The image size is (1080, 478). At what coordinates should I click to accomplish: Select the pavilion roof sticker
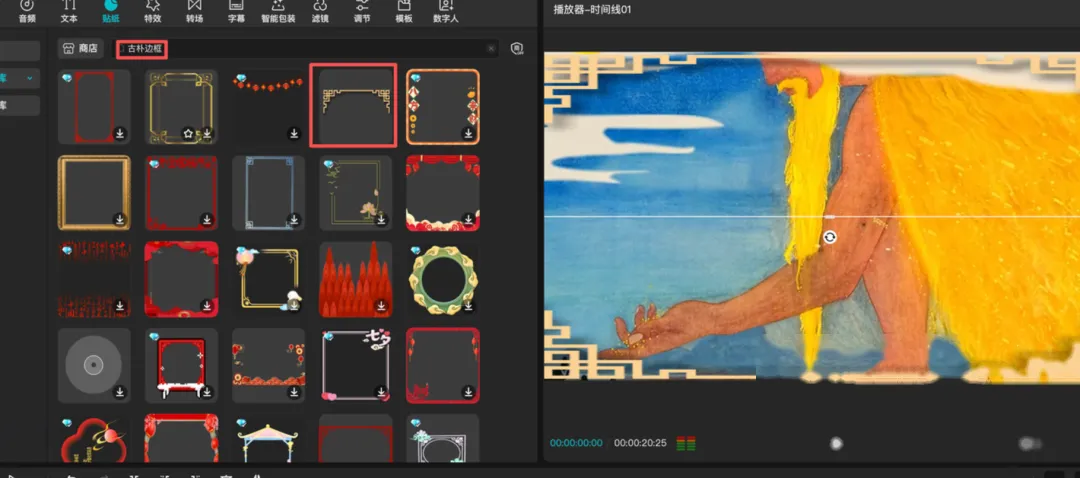click(269, 439)
